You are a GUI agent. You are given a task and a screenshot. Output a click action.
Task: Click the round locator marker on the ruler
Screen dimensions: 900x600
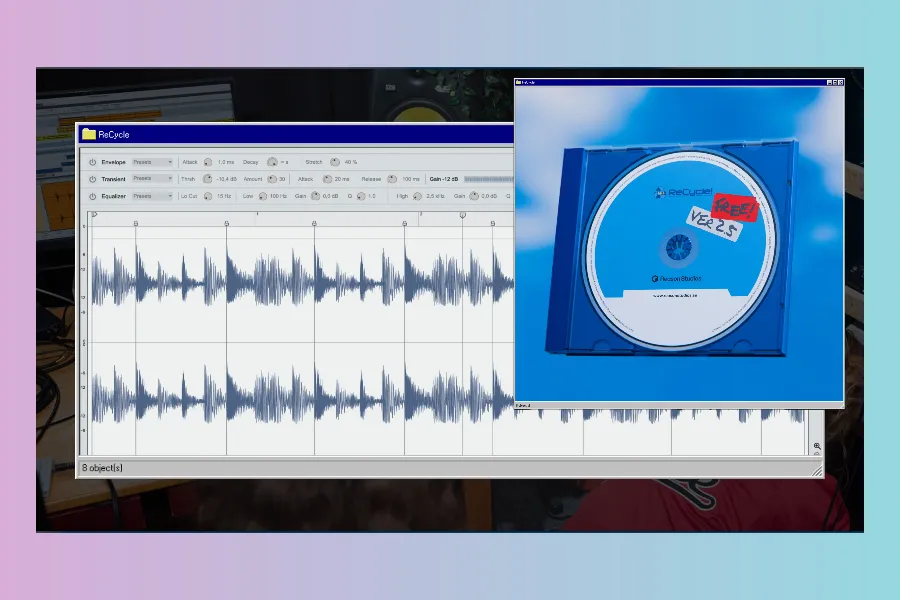click(462, 214)
